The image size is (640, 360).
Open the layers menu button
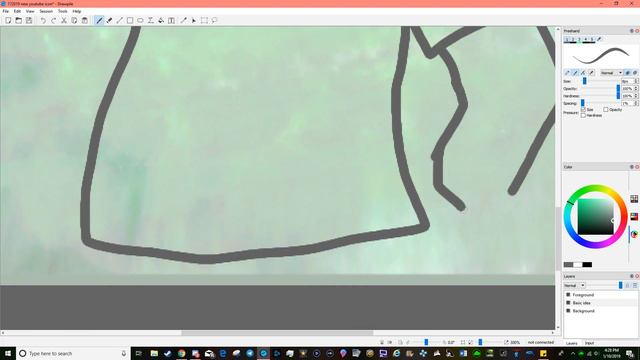[635, 285]
